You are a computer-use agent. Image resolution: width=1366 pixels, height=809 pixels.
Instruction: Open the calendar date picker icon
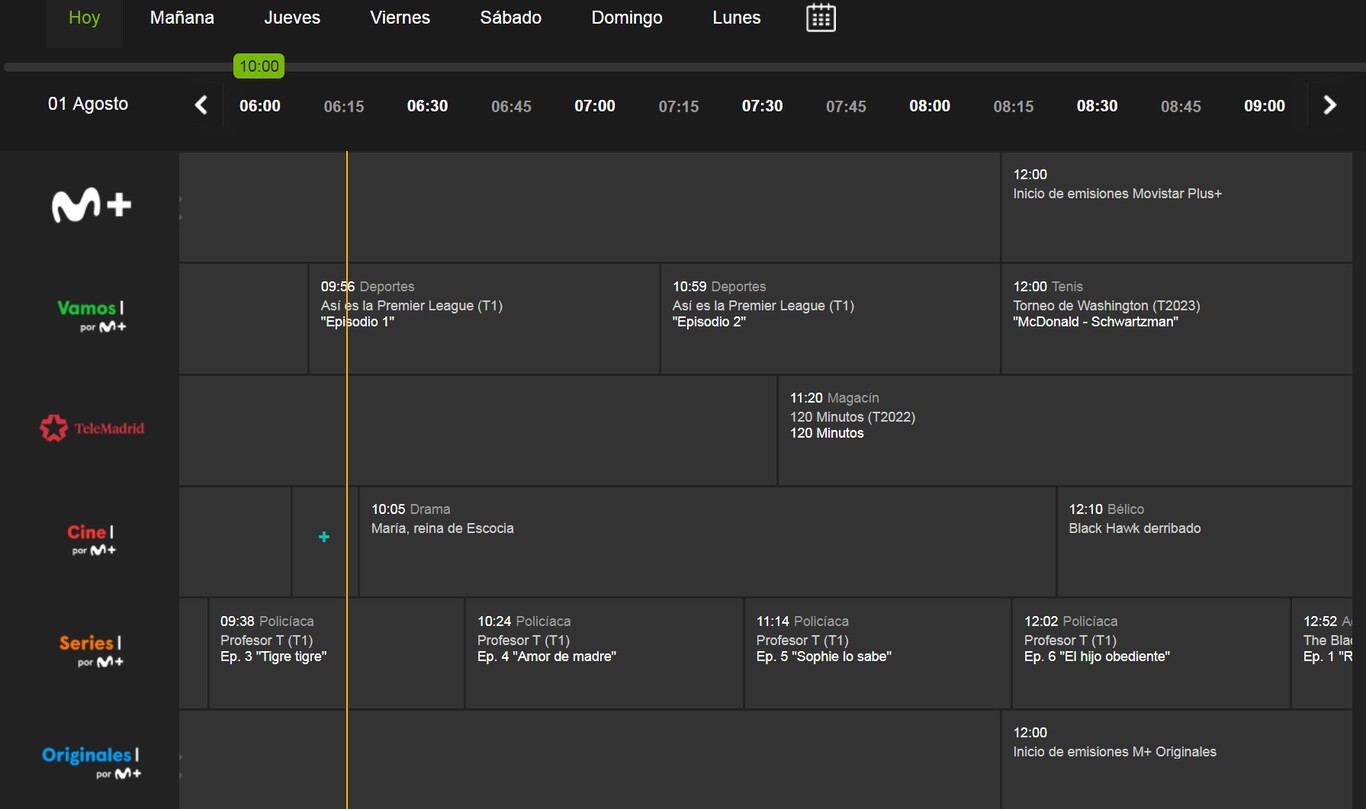point(821,18)
